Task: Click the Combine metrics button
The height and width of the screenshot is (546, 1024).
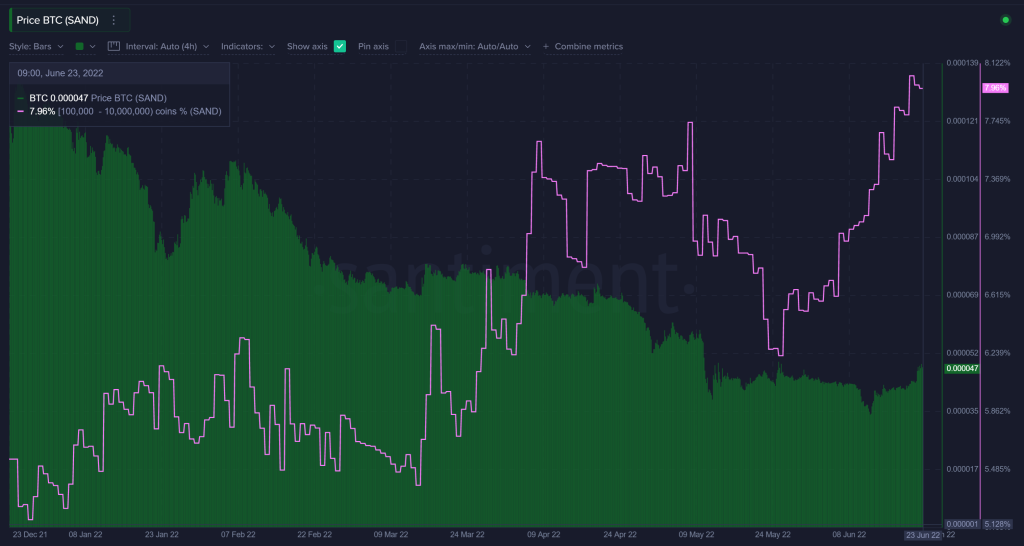Action: [588, 46]
